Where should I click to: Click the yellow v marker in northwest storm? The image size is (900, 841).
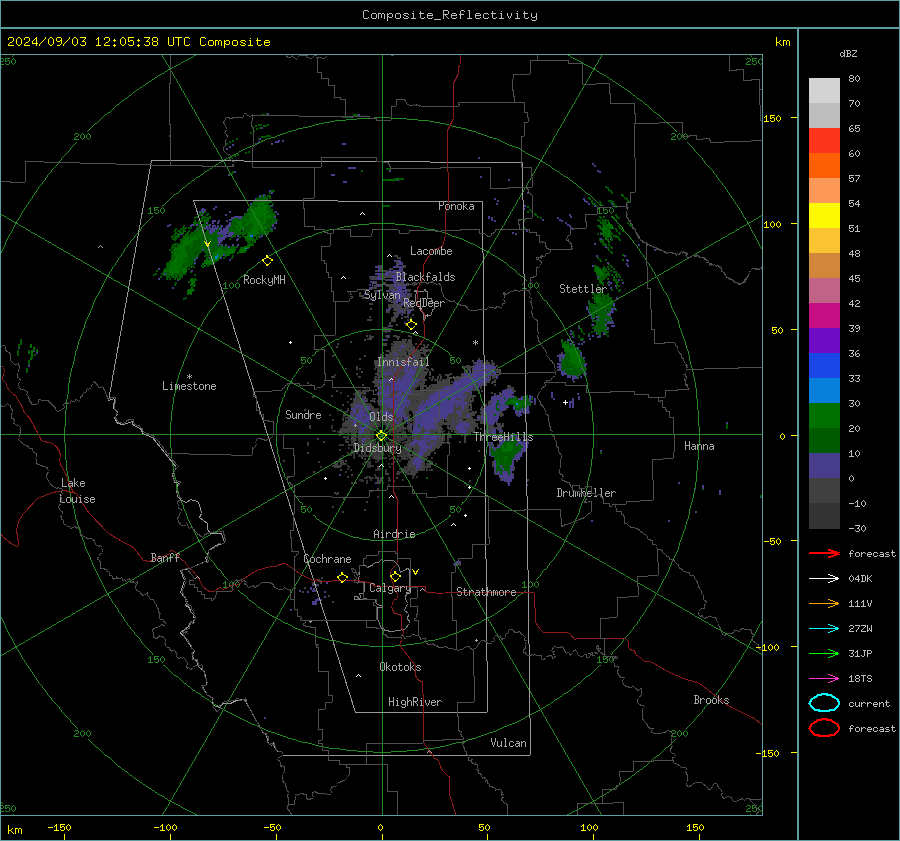208,245
